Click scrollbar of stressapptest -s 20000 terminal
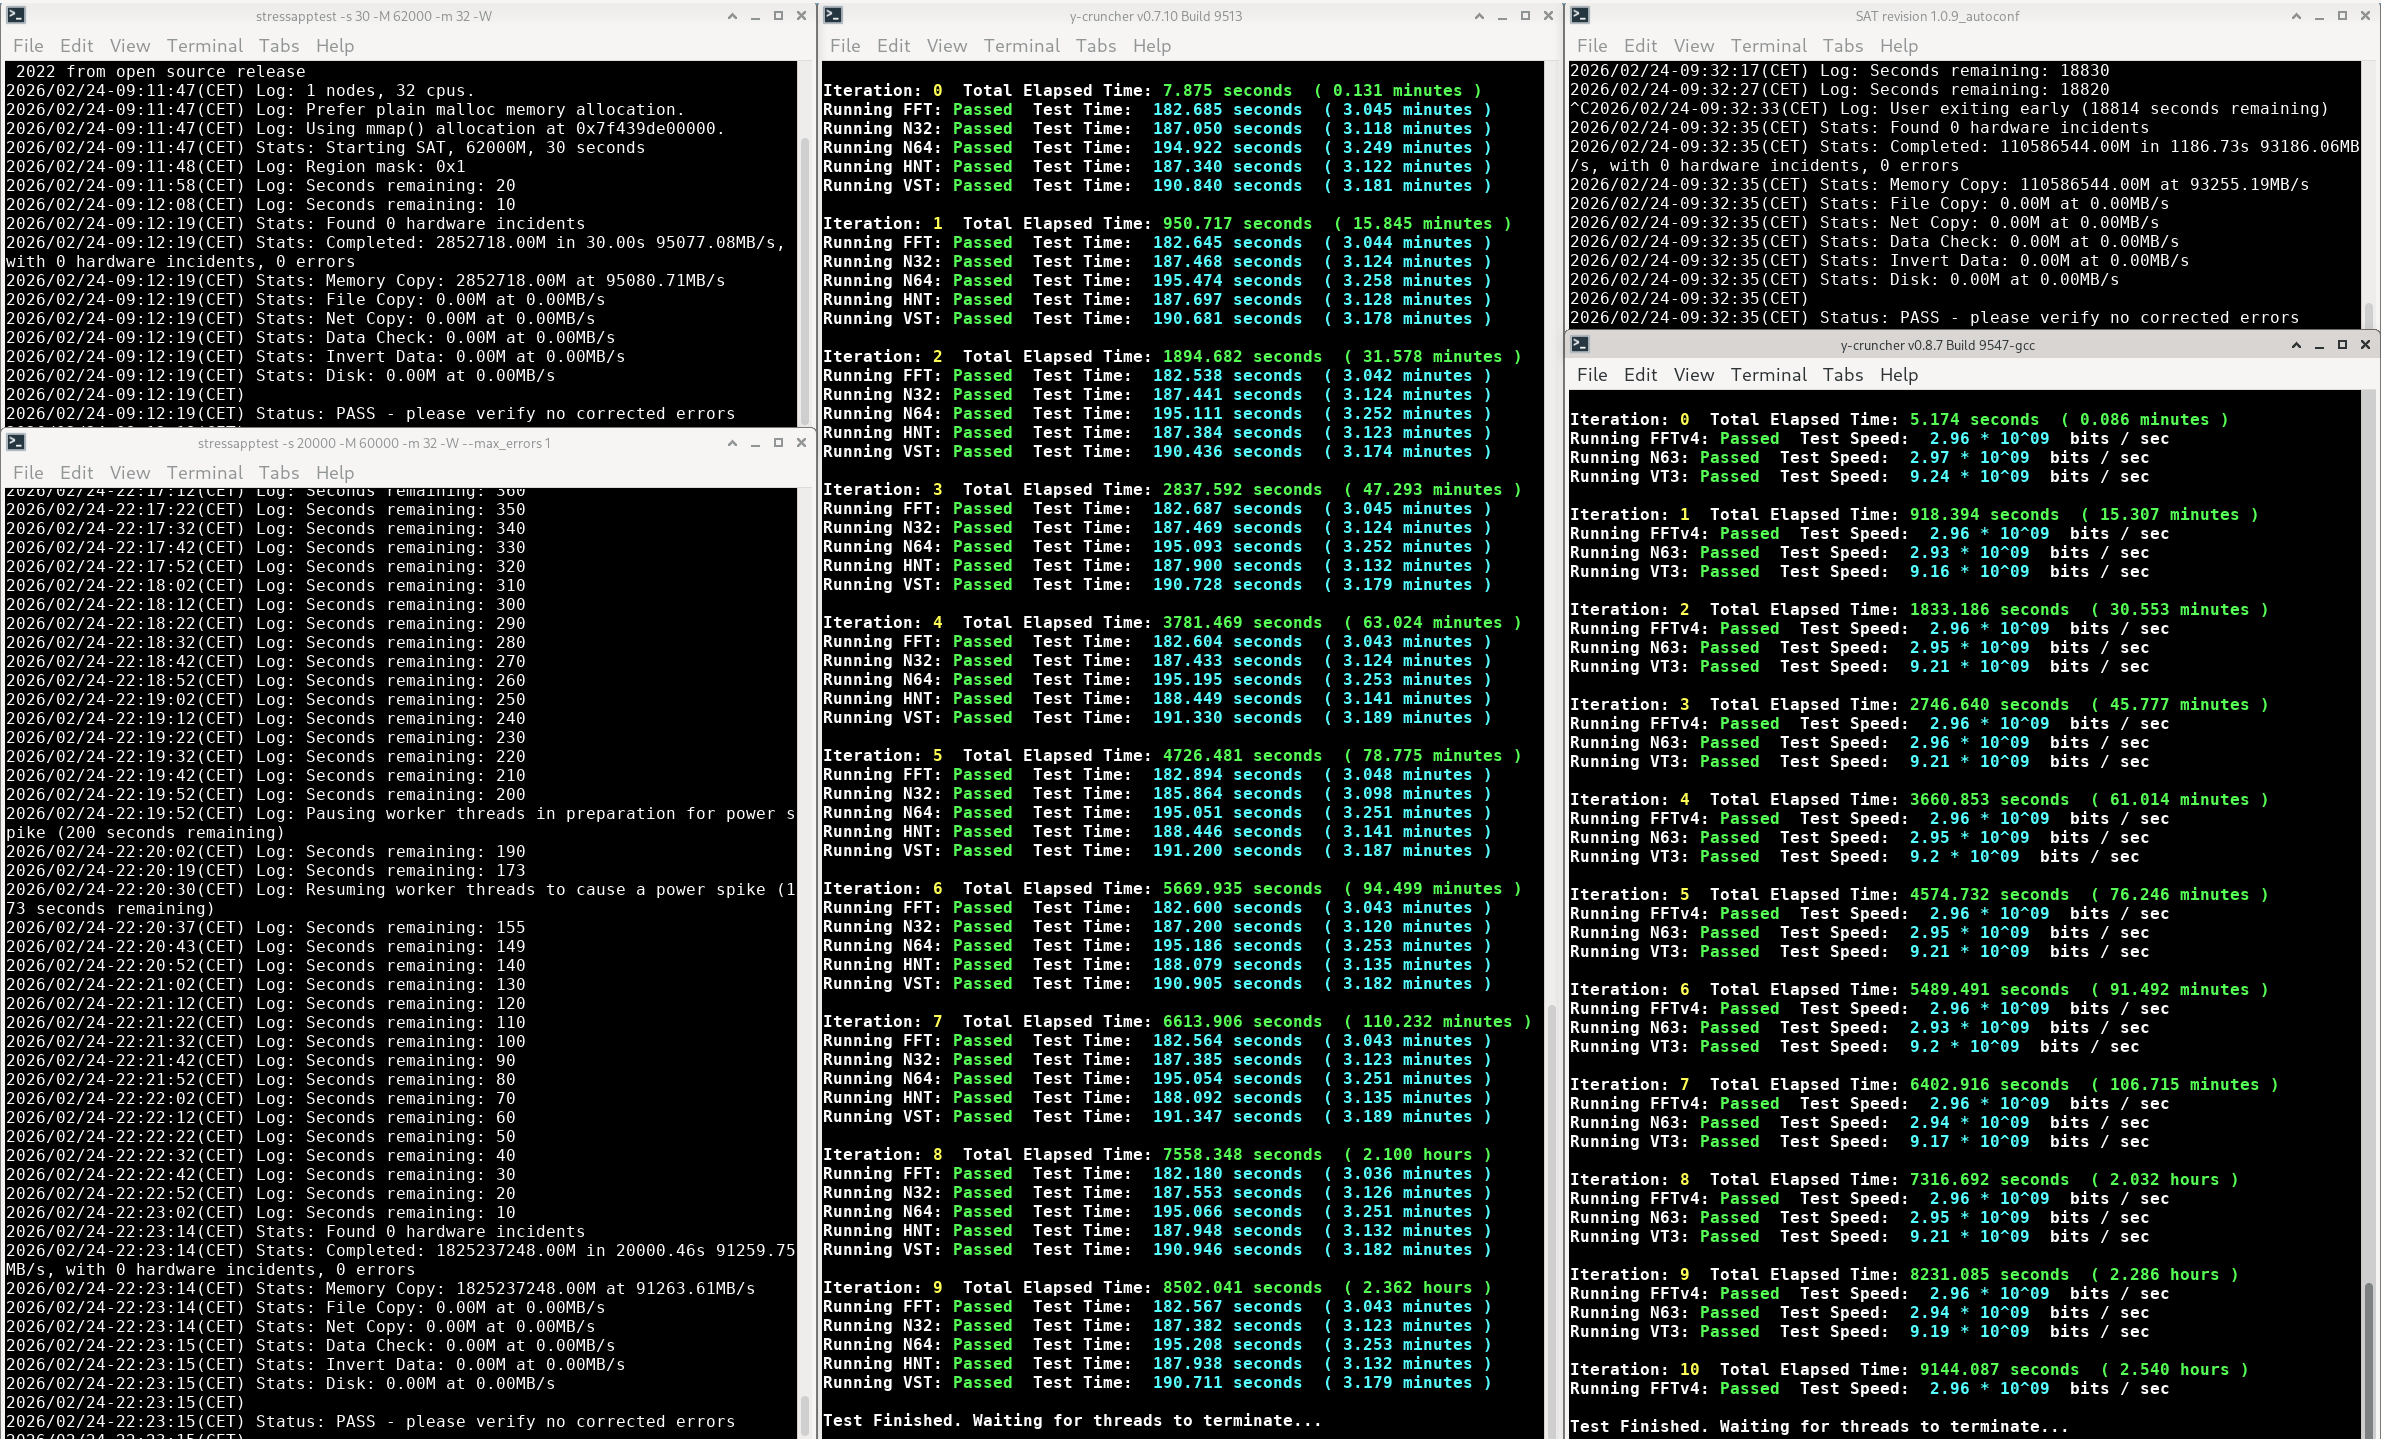2381x1439 pixels. [x=804, y=1415]
